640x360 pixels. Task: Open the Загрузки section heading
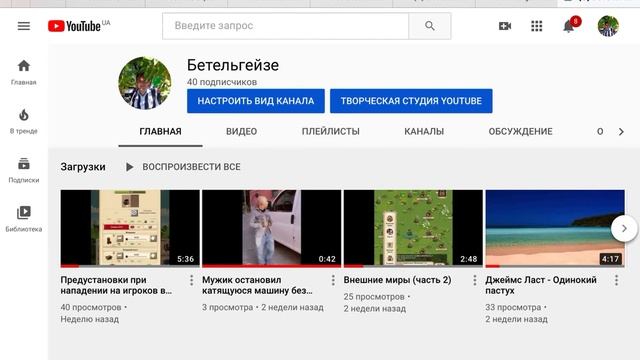click(83, 167)
